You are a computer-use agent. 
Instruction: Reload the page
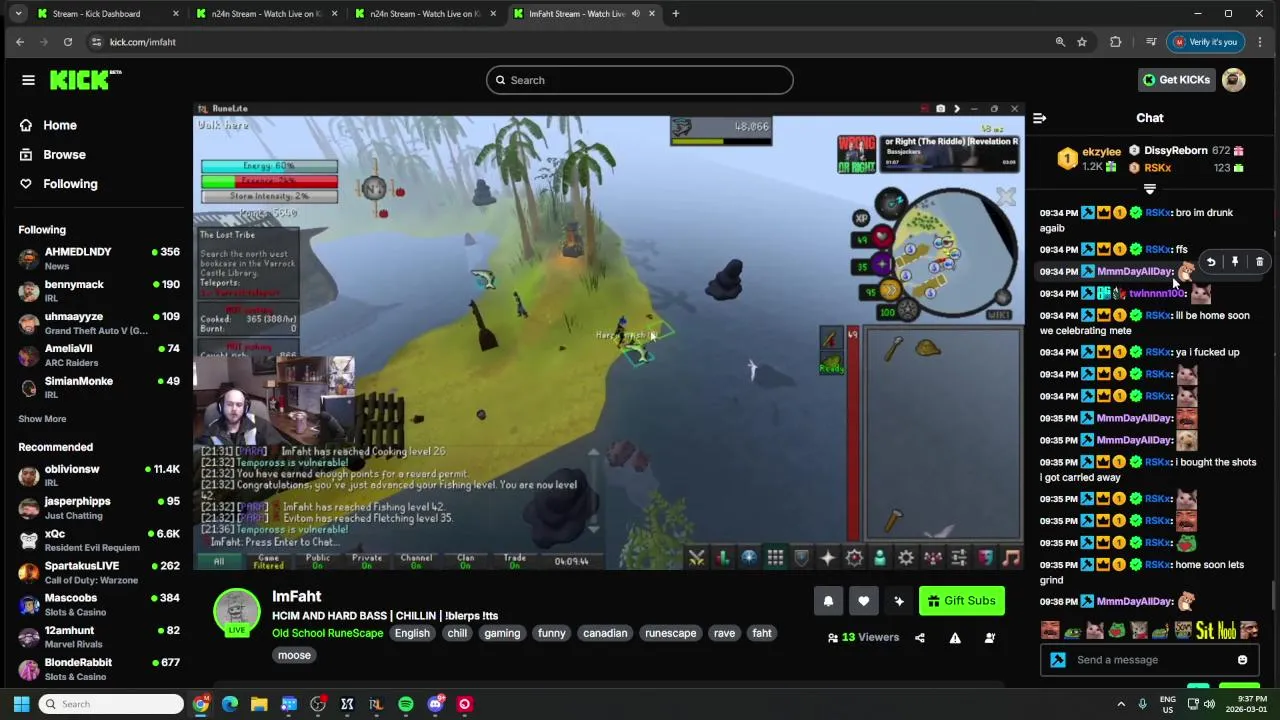68,42
